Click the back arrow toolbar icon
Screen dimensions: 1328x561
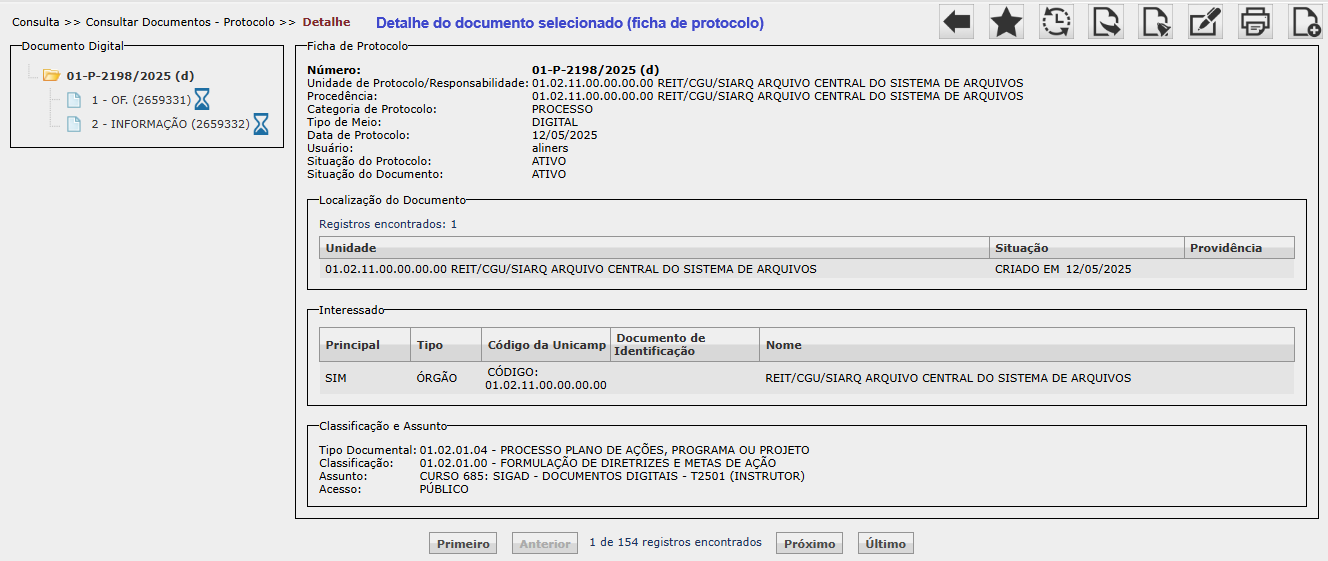coord(957,21)
